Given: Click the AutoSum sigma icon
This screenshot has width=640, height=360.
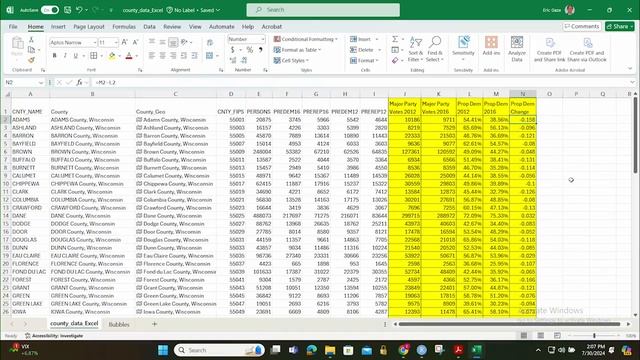Looking at the screenshot, I should [395, 39].
